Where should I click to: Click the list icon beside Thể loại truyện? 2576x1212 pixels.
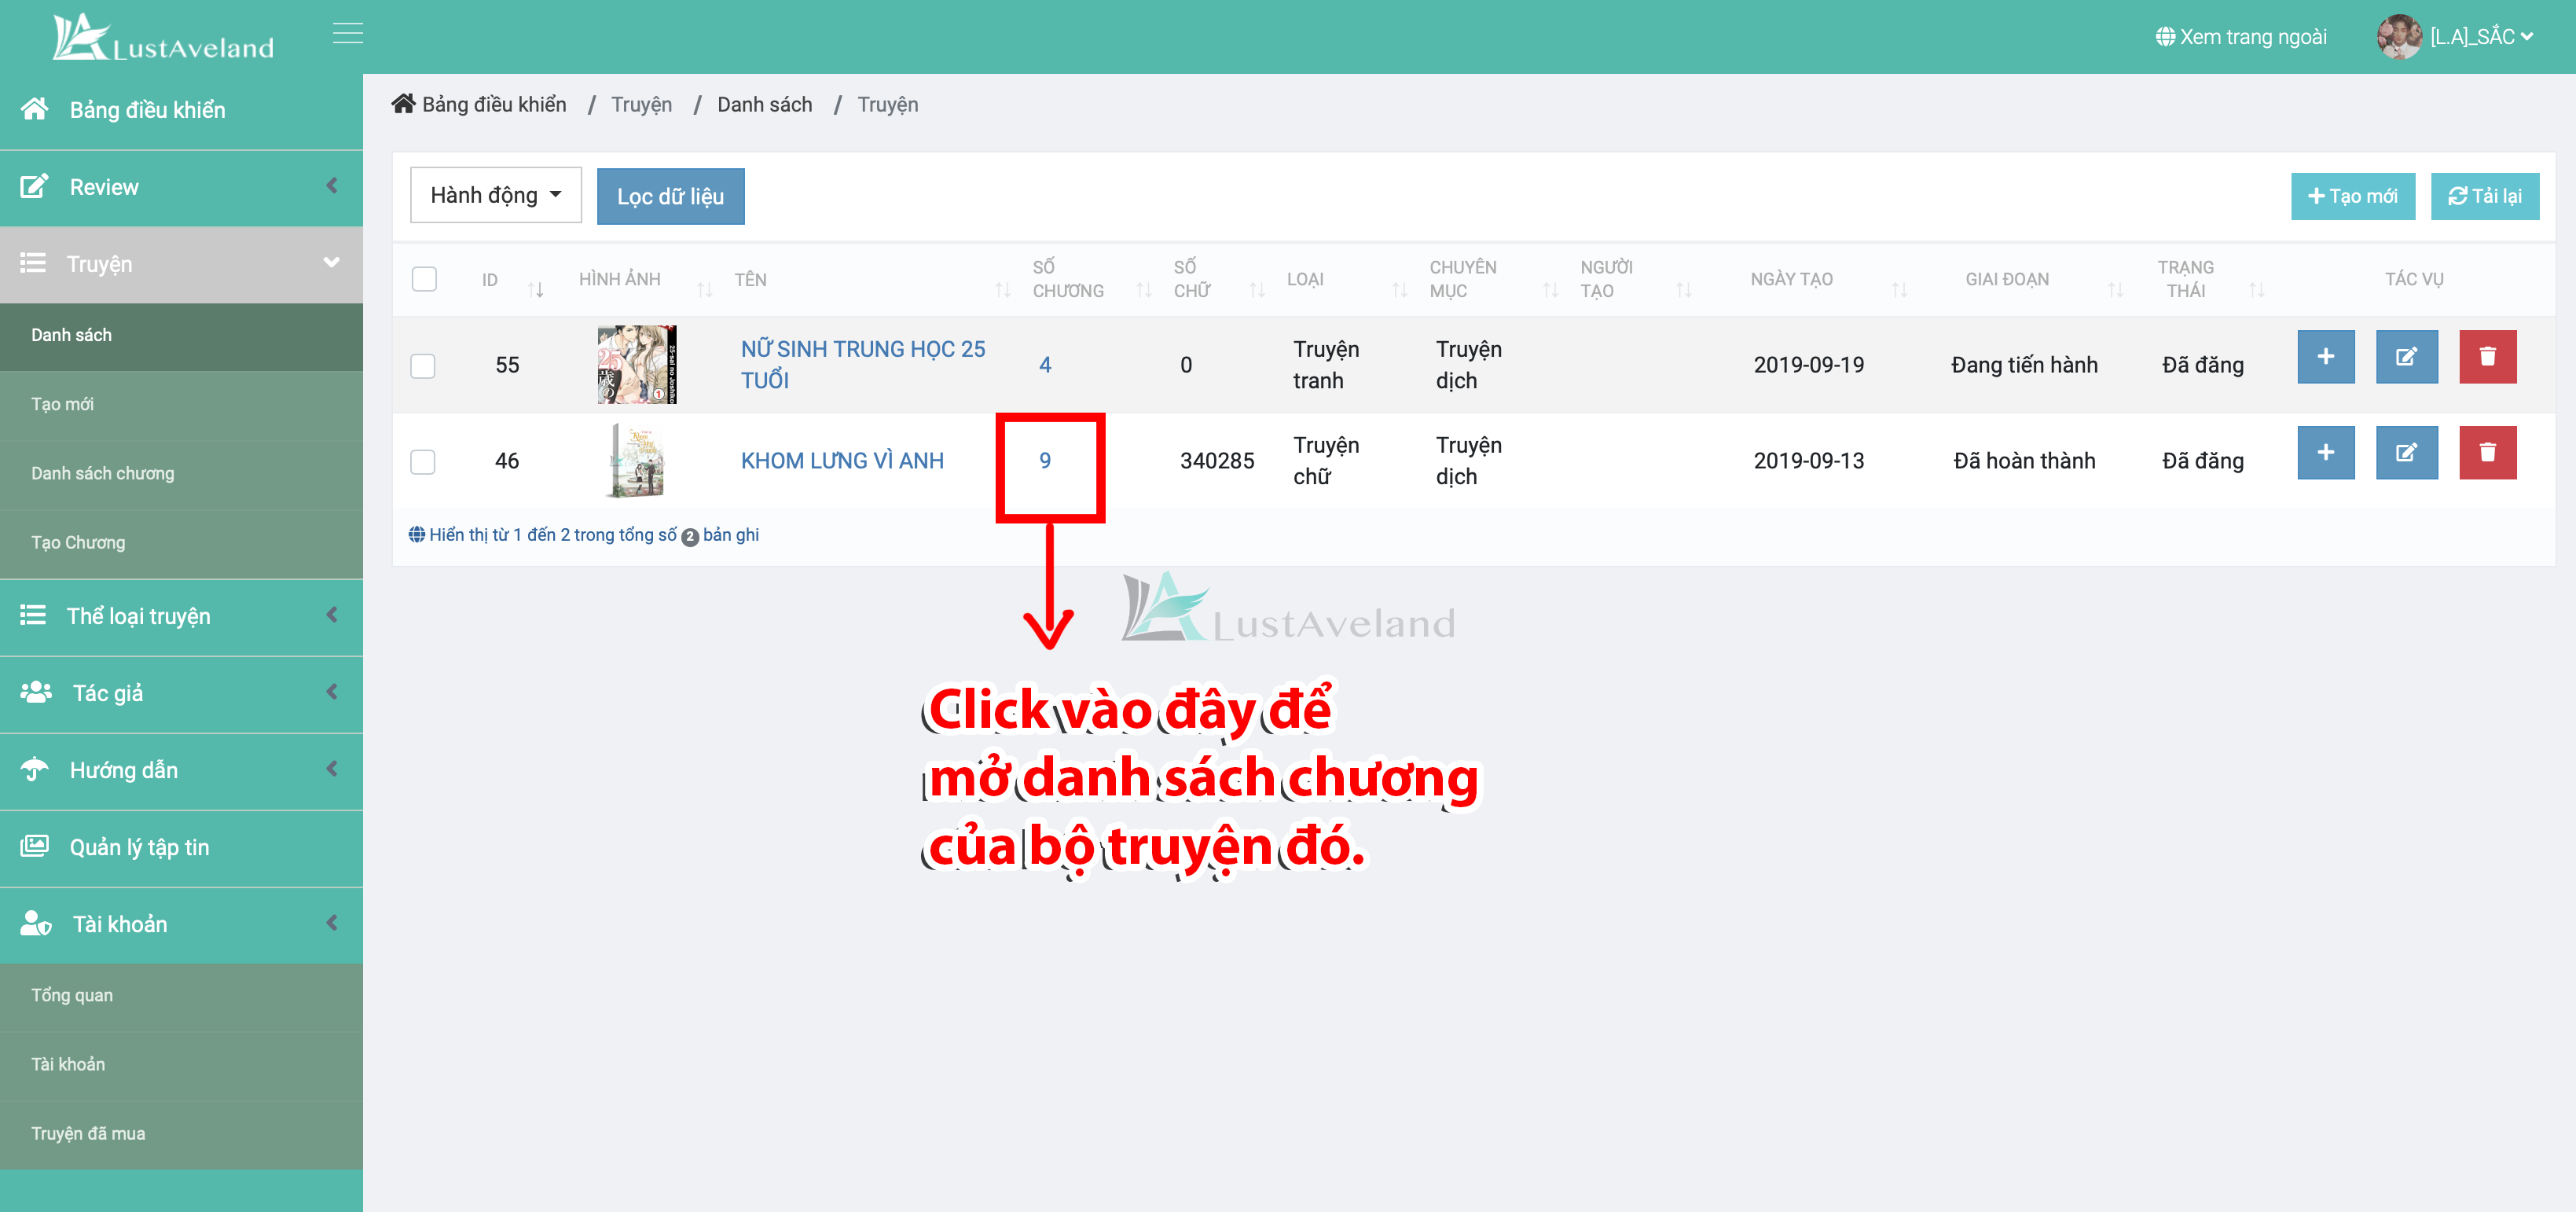click(33, 615)
